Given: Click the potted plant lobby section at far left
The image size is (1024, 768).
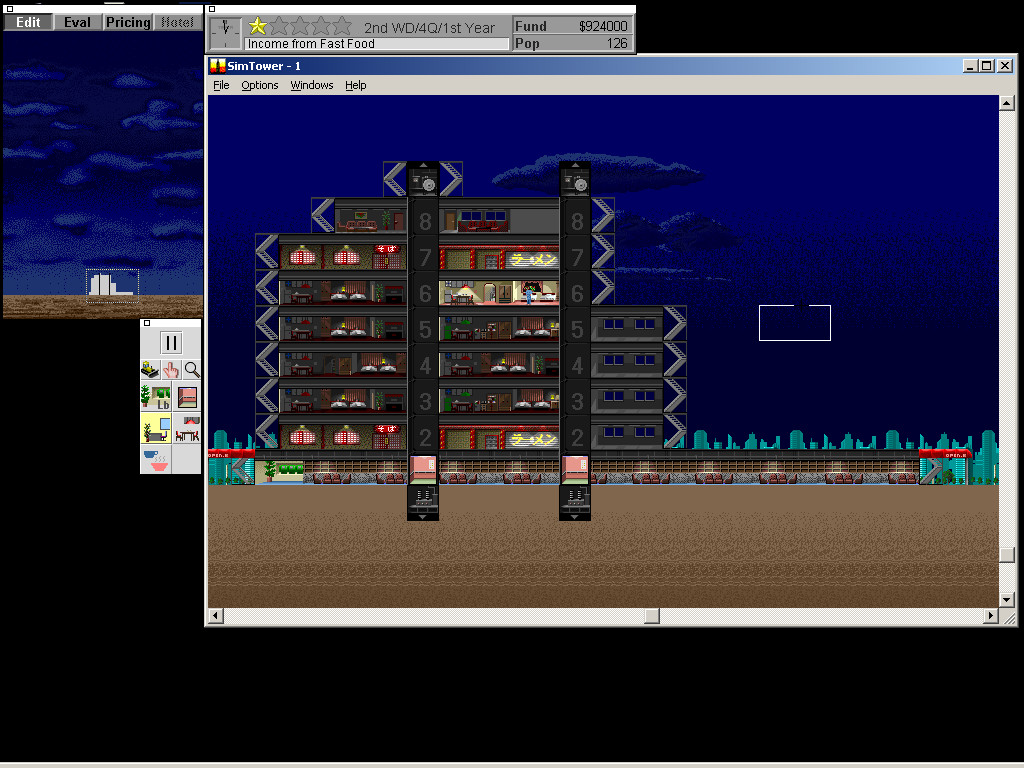Looking at the screenshot, I should click(280, 471).
